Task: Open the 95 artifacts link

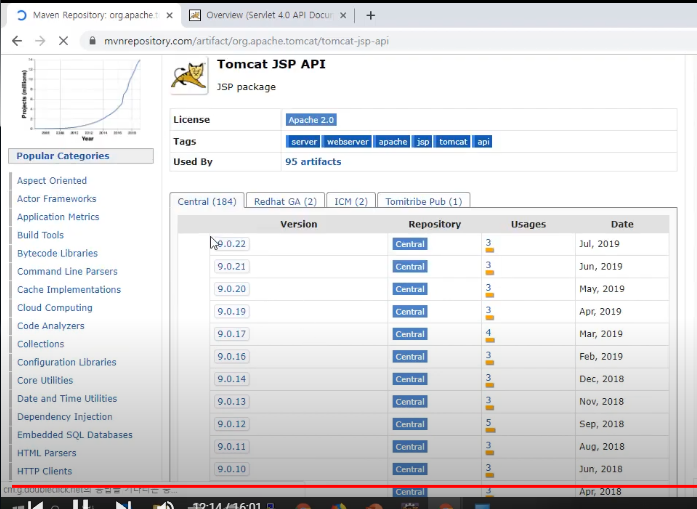Action: click(x=313, y=162)
